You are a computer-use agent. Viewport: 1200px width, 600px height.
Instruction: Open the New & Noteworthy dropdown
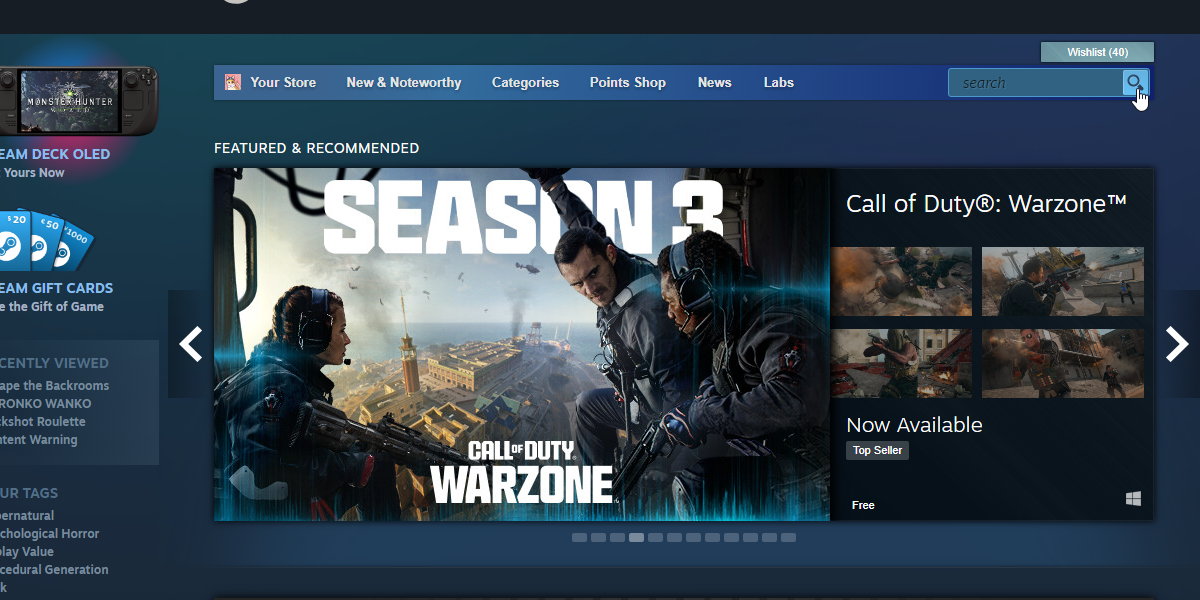[403, 83]
